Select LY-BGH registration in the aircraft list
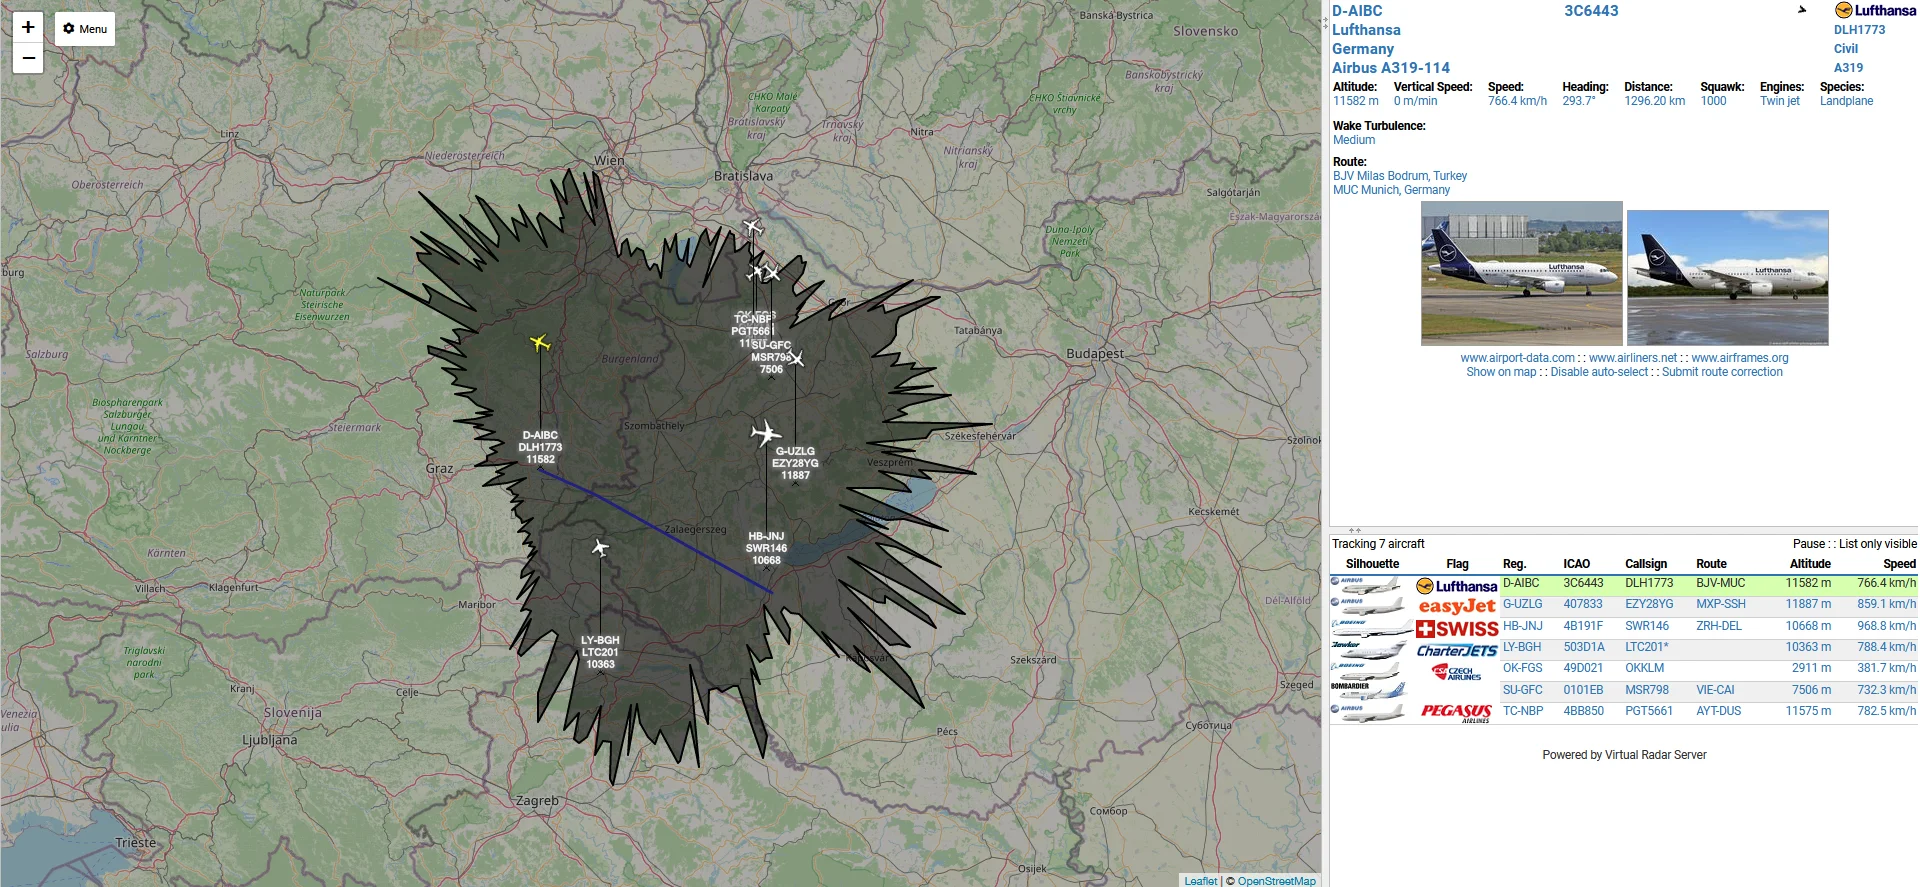This screenshot has width=1920, height=887. [1522, 647]
